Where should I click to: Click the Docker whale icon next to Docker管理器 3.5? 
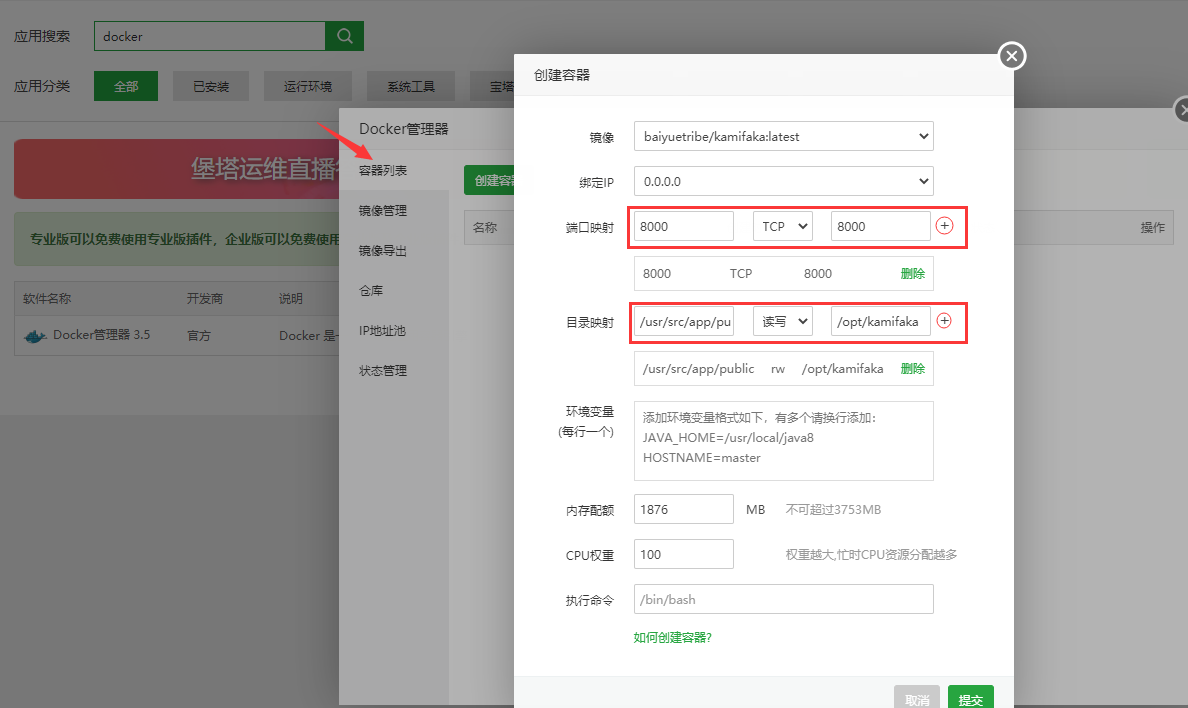(33, 338)
